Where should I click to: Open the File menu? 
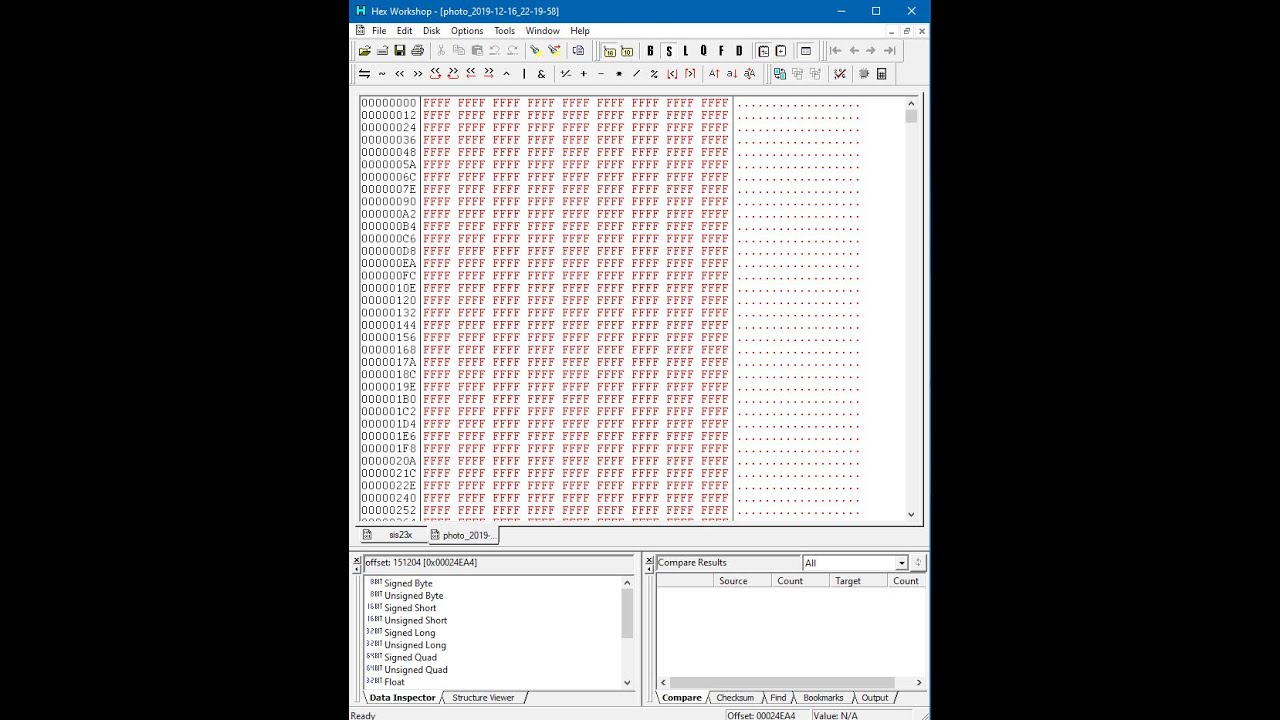pos(379,31)
